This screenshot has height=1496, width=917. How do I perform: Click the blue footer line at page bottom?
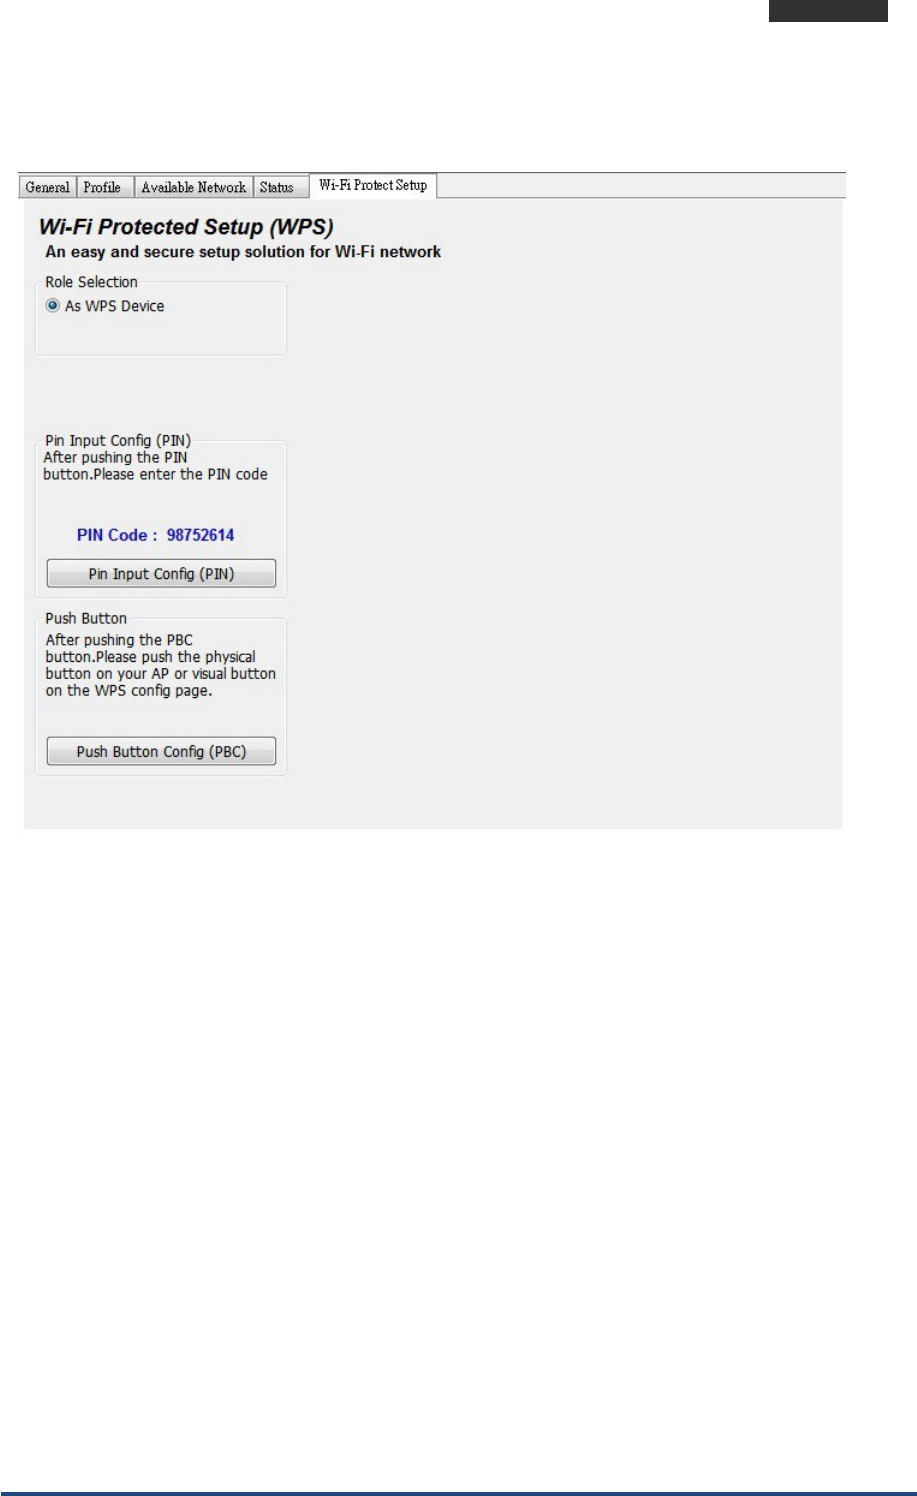(458, 1493)
